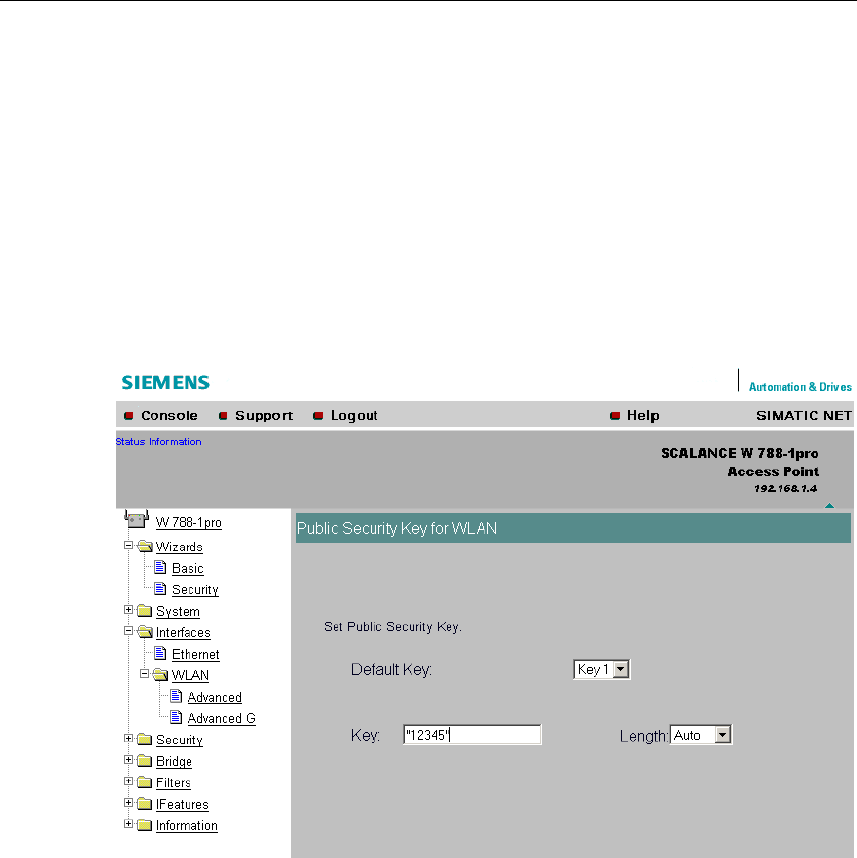Image resolution: width=857 pixels, height=858 pixels.
Task: Click the IFeatures folder icon
Action: tap(144, 803)
